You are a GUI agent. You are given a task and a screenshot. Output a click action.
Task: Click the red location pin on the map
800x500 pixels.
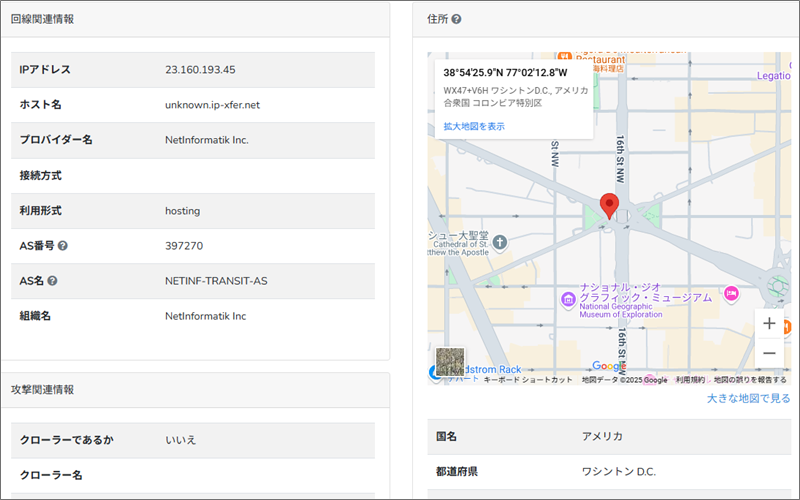609,206
